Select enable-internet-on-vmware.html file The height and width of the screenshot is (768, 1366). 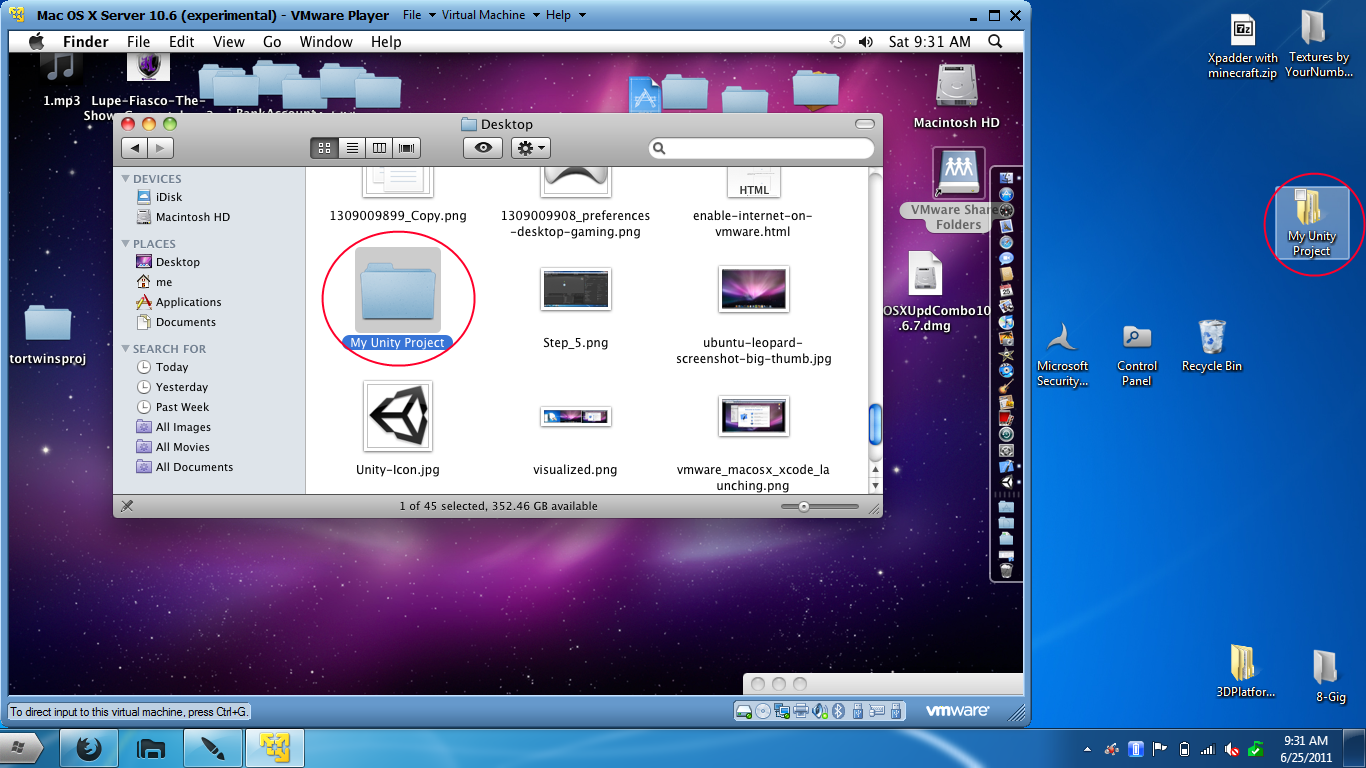pos(754,184)
